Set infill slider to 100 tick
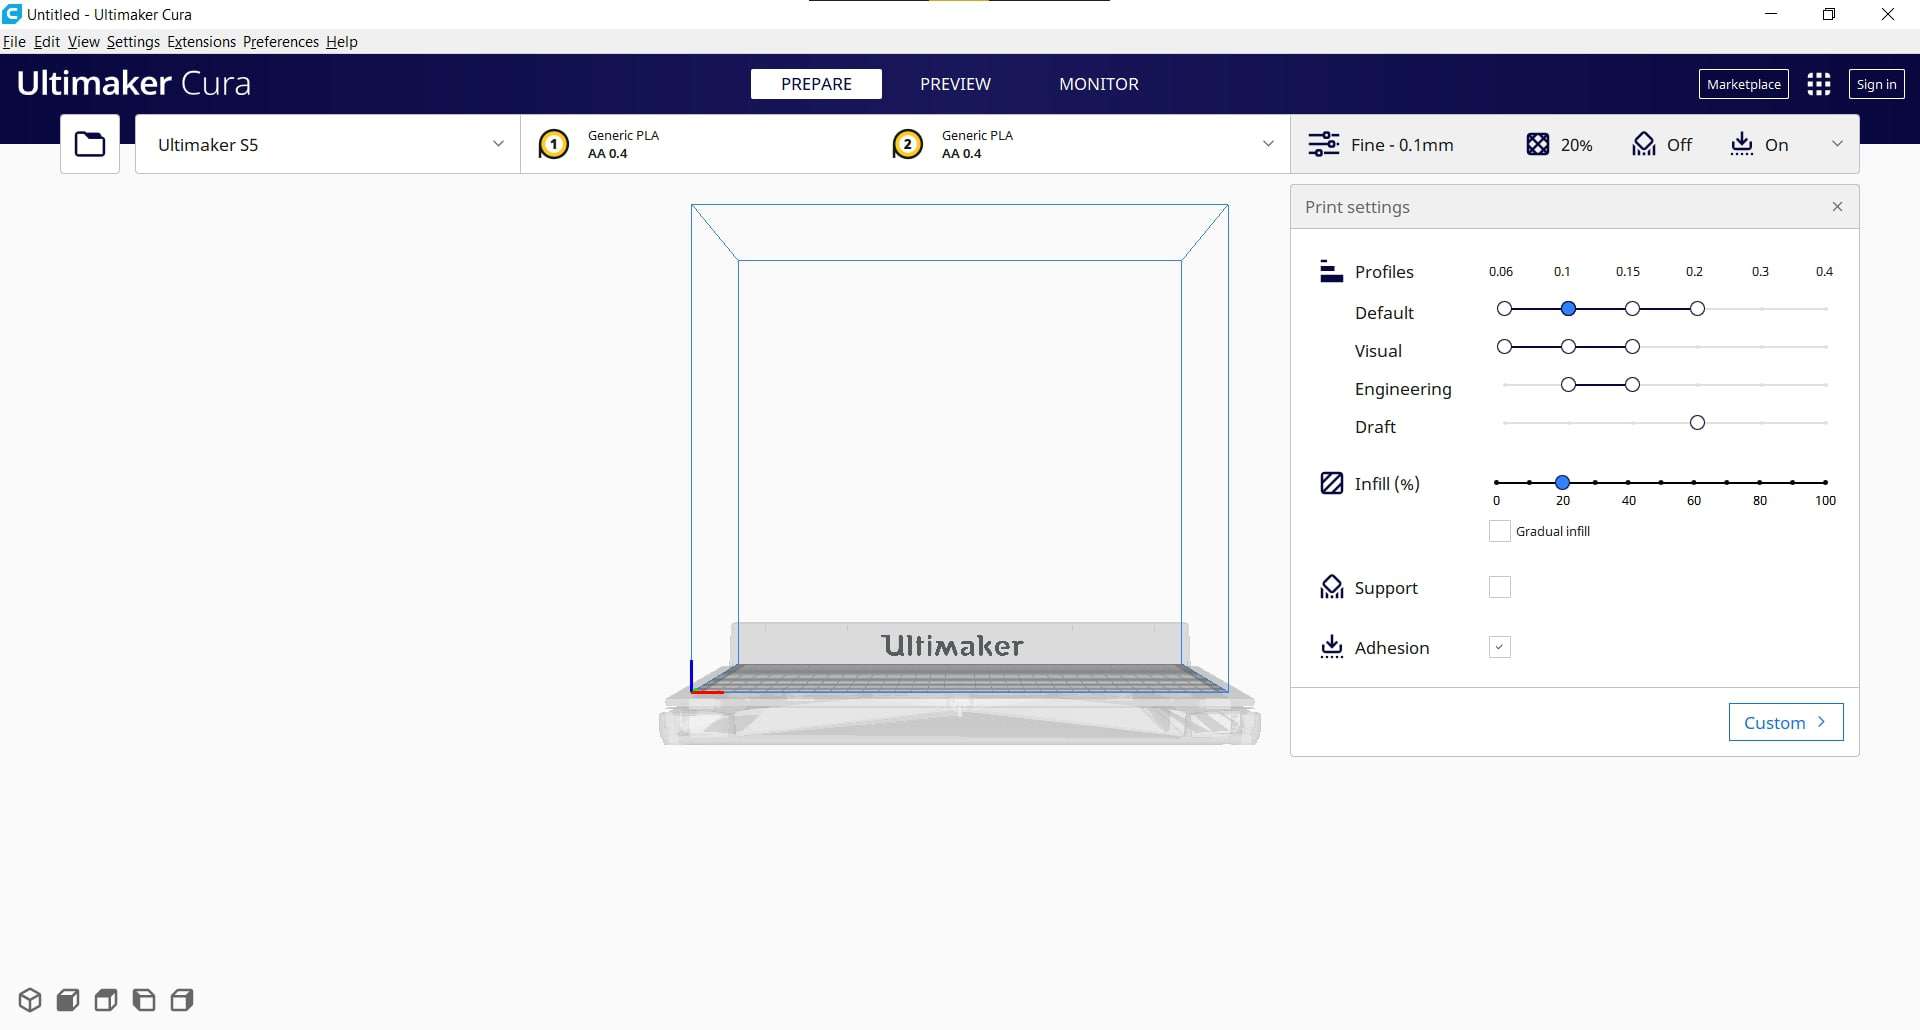1920x1030 pixels. pyautogui.click(x=1825, y=482)
